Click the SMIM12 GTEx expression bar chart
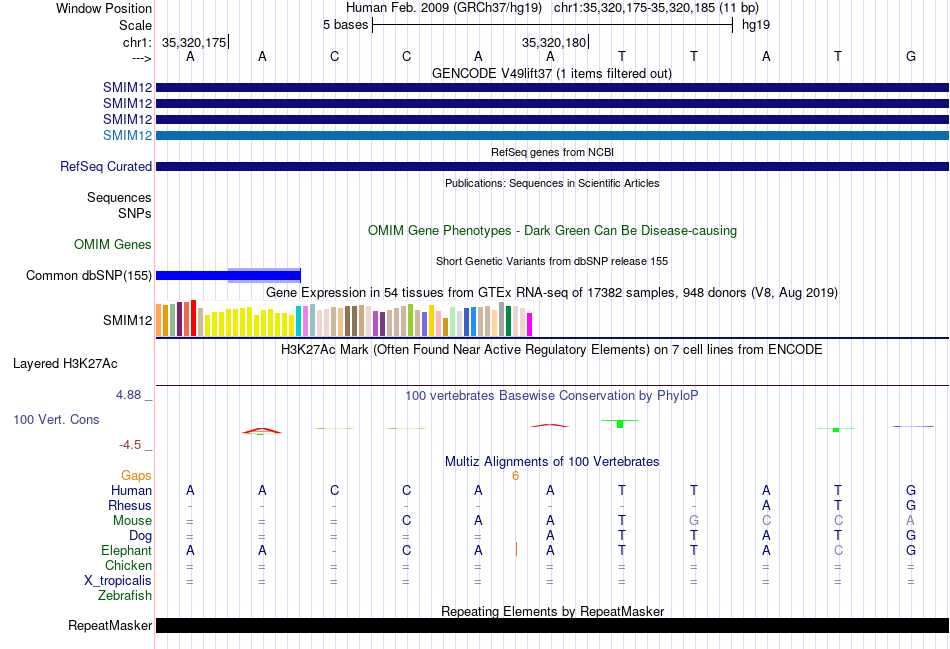This screenshot has height=649, width=950. click(344, 318)
